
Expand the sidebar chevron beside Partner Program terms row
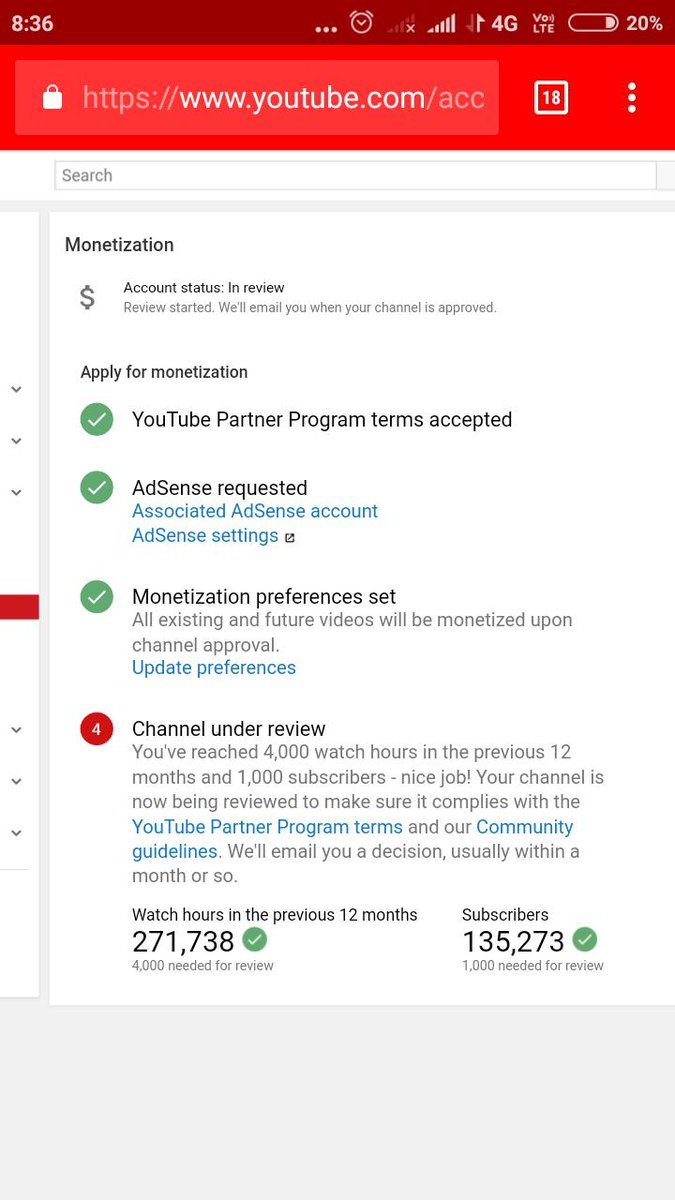click(16, 440)
